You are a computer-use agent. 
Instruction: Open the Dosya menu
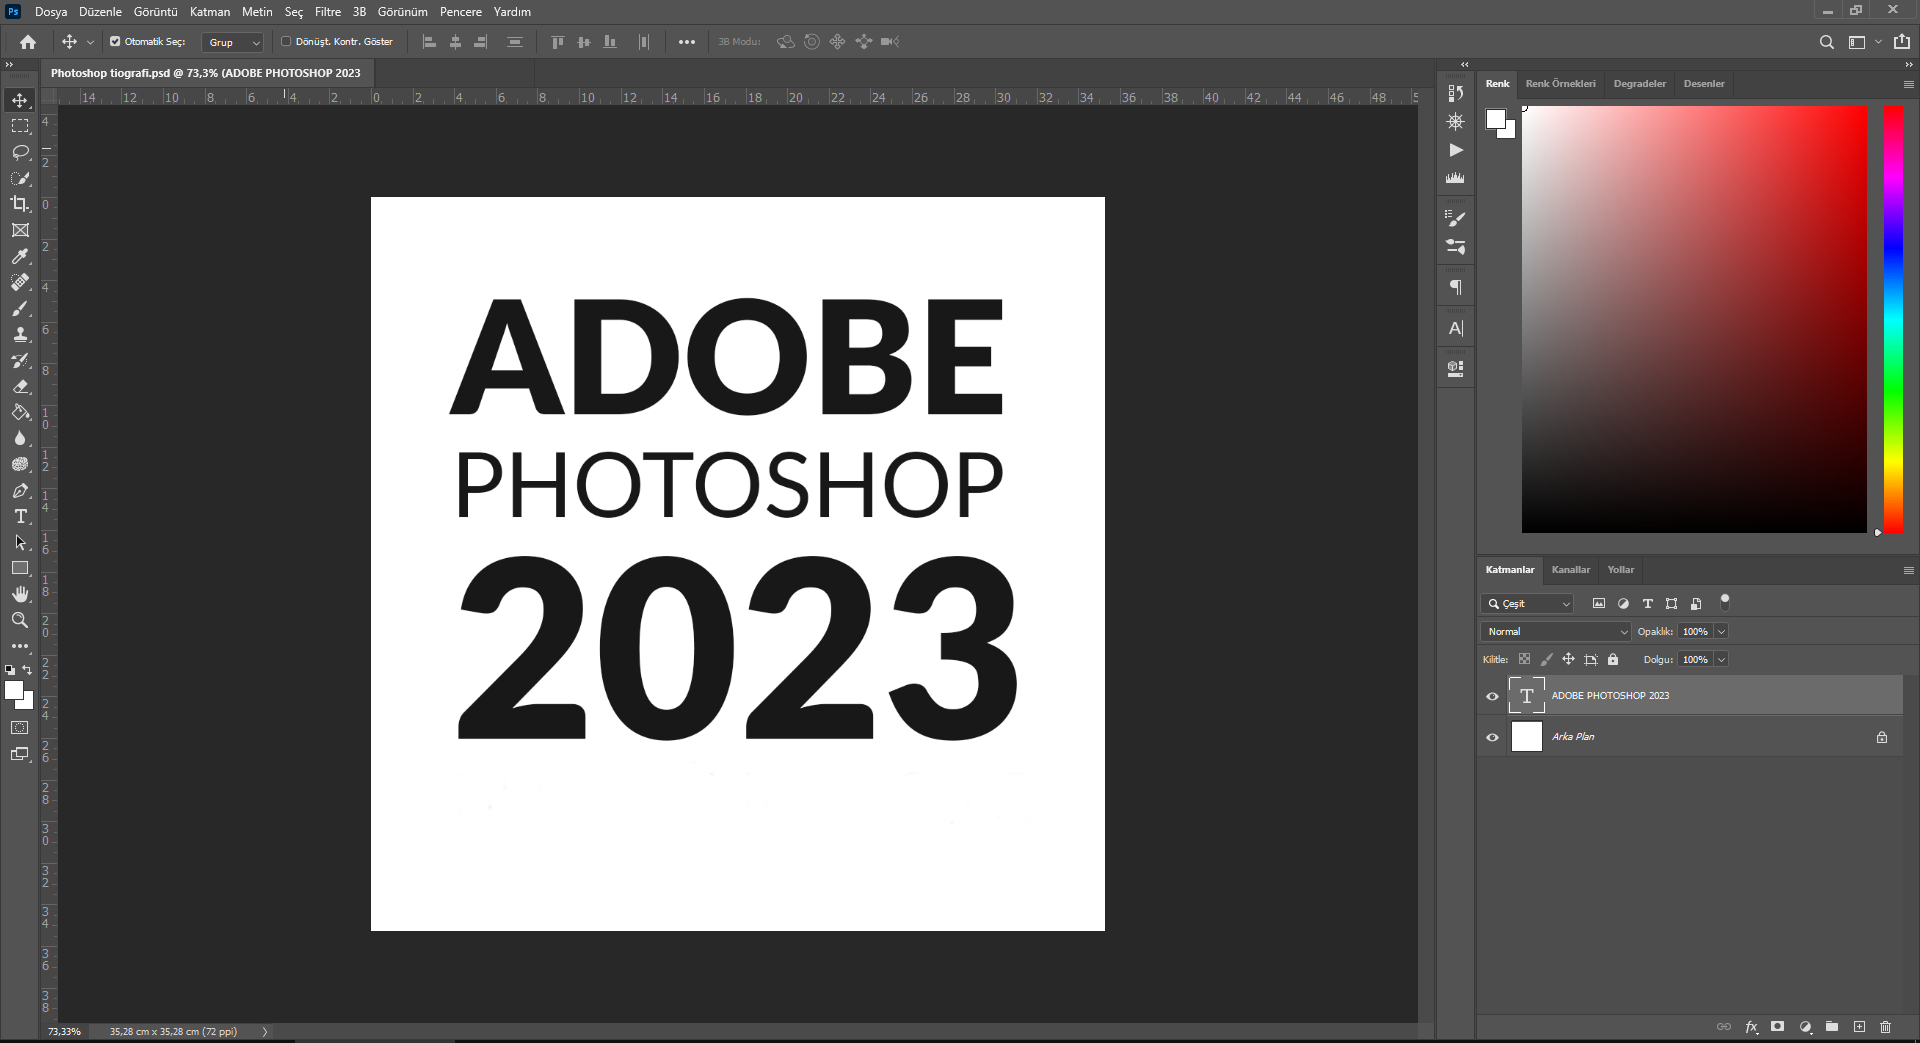51,12
